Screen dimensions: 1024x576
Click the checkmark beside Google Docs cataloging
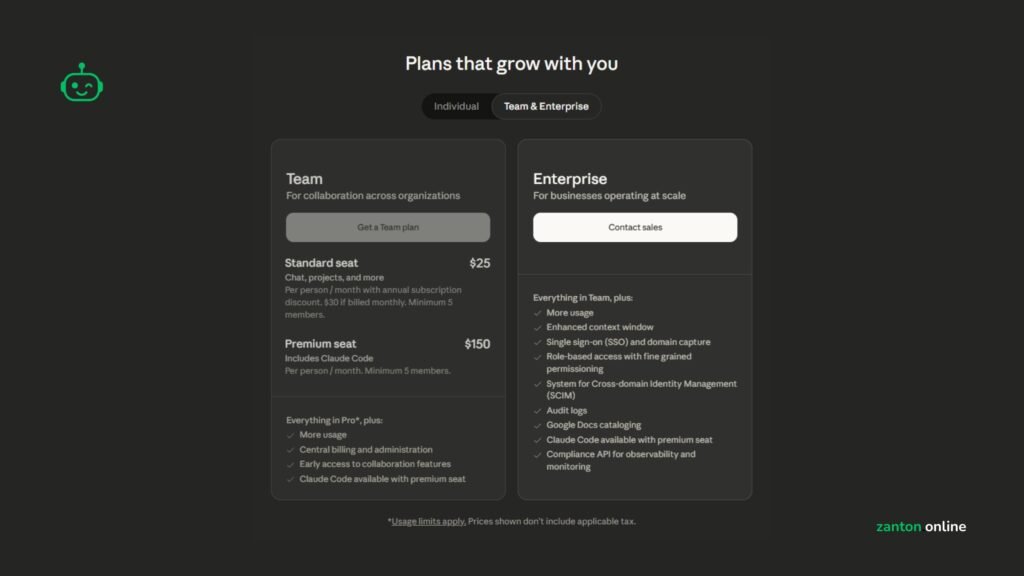click(x=537, y=425)
